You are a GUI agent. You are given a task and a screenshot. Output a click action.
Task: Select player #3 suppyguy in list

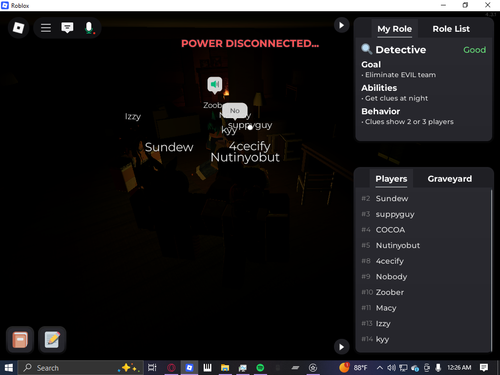[423, 214]
